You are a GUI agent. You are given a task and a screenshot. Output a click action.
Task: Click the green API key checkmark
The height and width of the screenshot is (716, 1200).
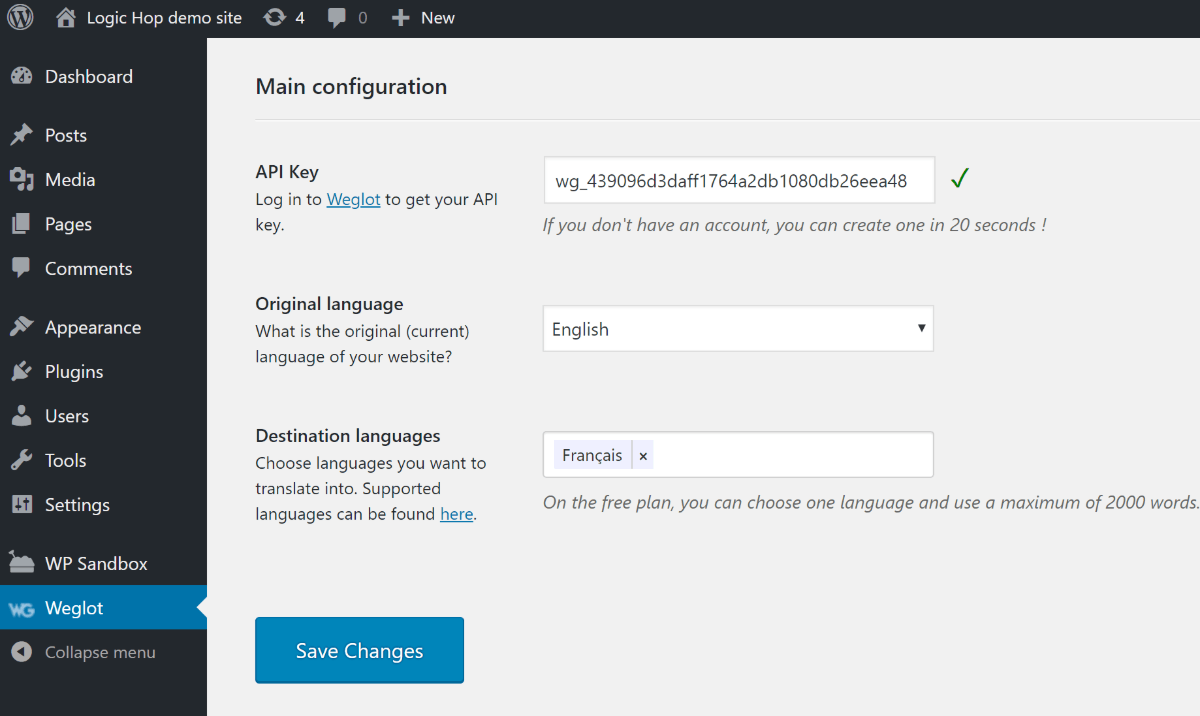pos(960,179)
